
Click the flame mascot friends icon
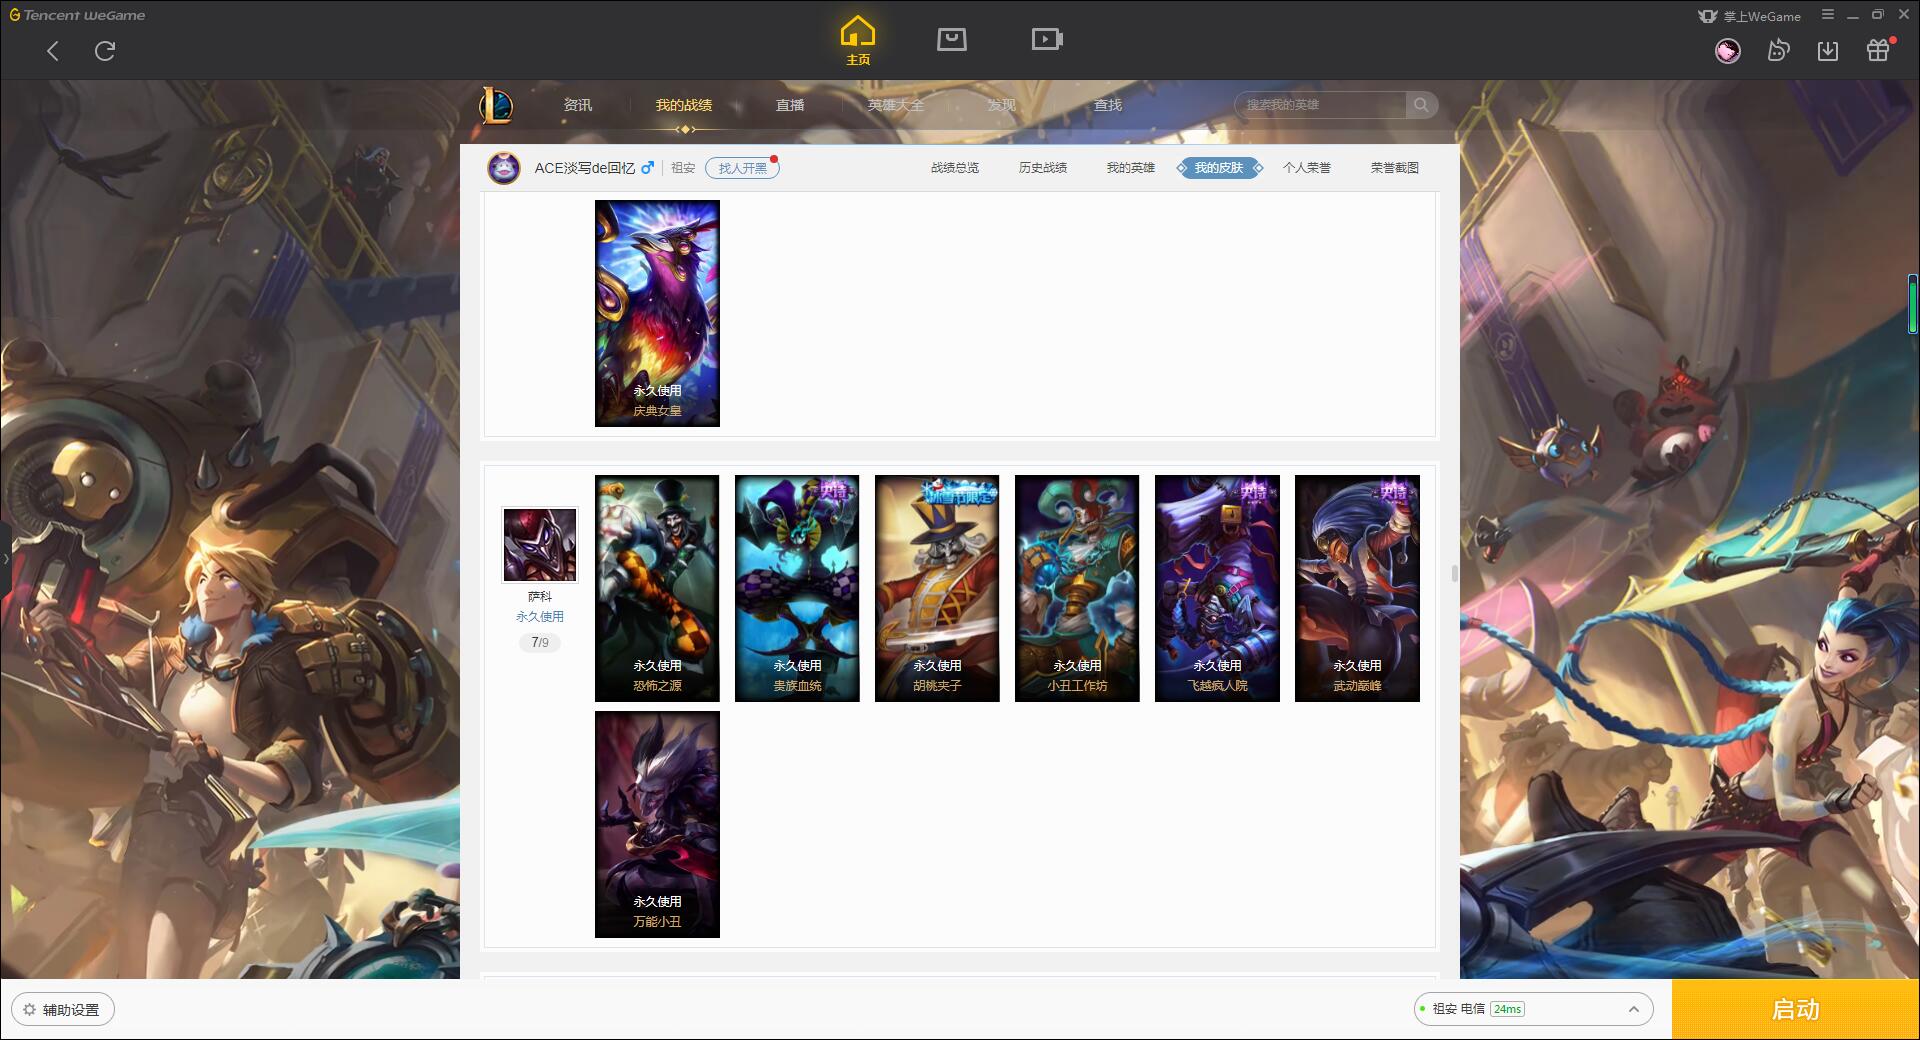[1778, 51]
